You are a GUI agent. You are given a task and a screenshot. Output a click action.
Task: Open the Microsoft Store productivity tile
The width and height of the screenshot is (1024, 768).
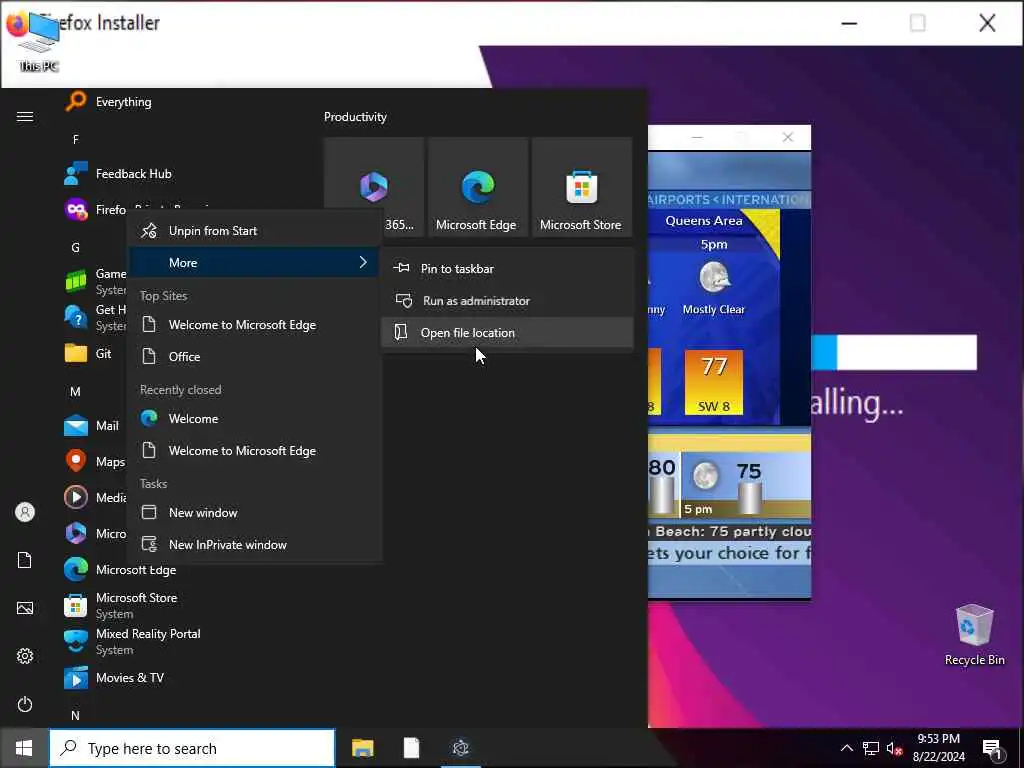582,187
